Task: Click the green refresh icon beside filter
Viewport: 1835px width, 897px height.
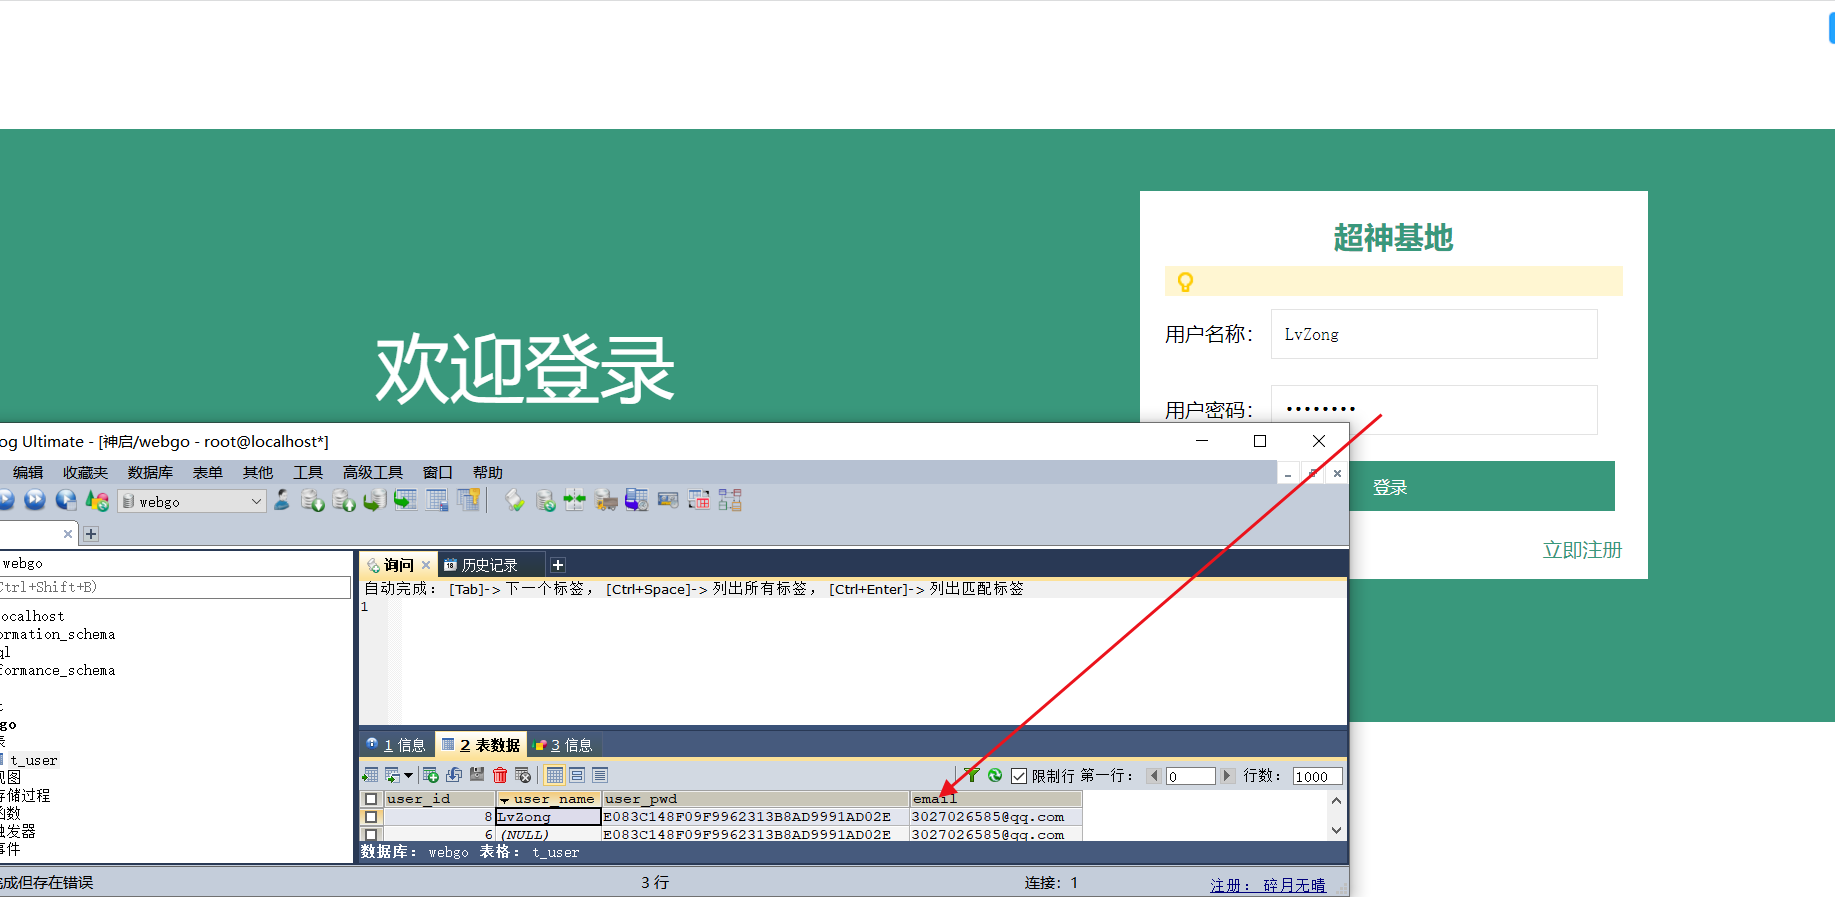Action: [995, 775]
